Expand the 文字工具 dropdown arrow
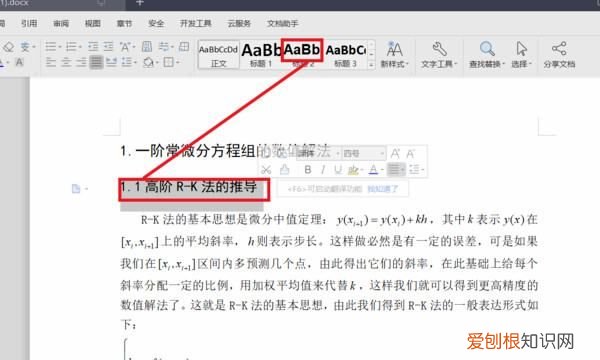The height and width of the screenshot is (360, 600). [x=456, y=64]
